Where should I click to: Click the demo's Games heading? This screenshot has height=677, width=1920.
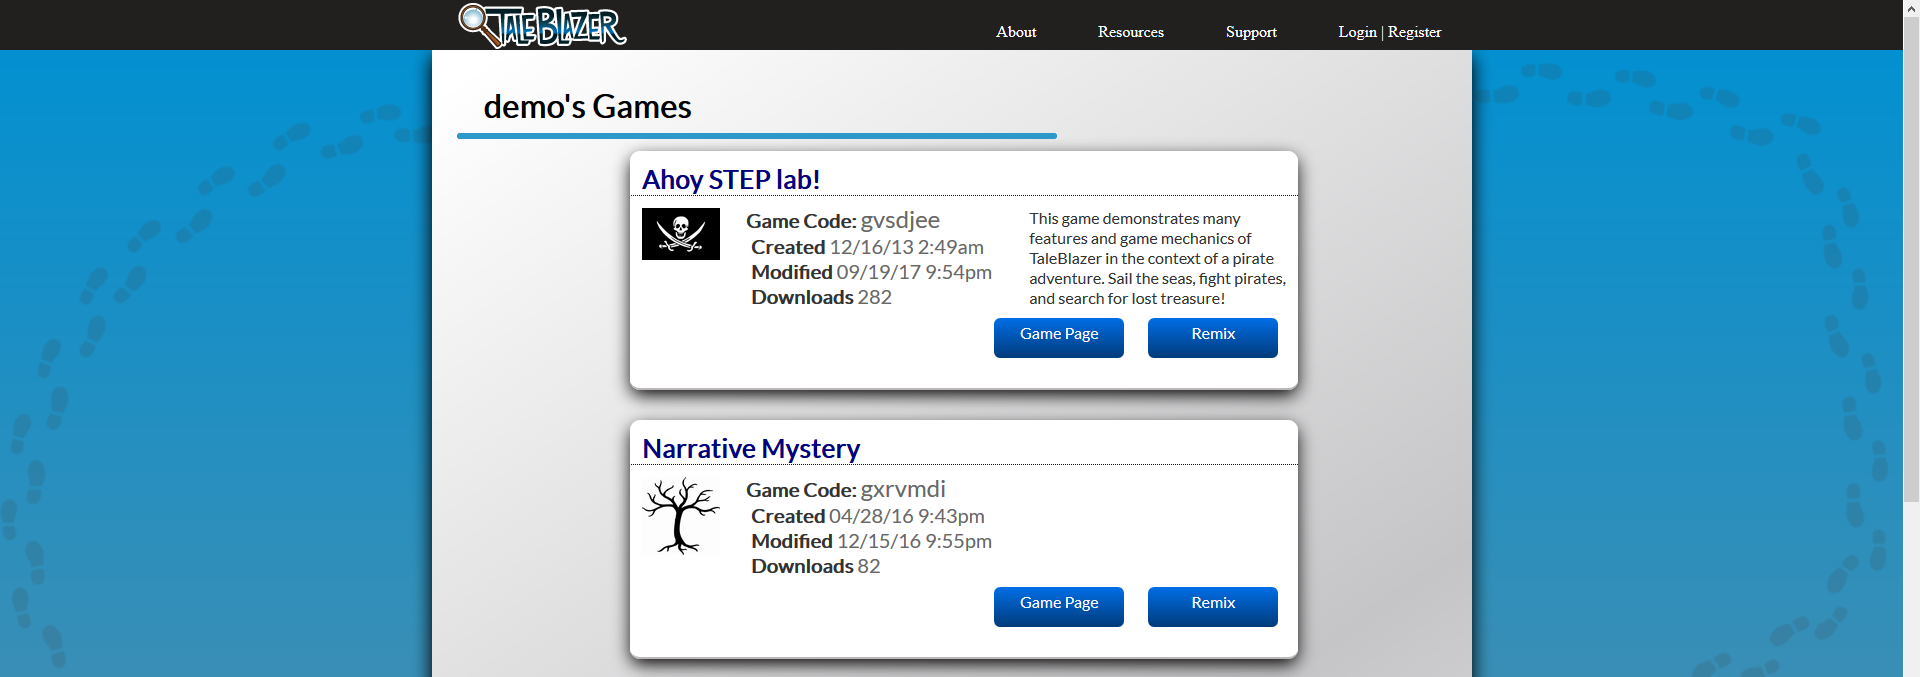click(x=587, y=106)
